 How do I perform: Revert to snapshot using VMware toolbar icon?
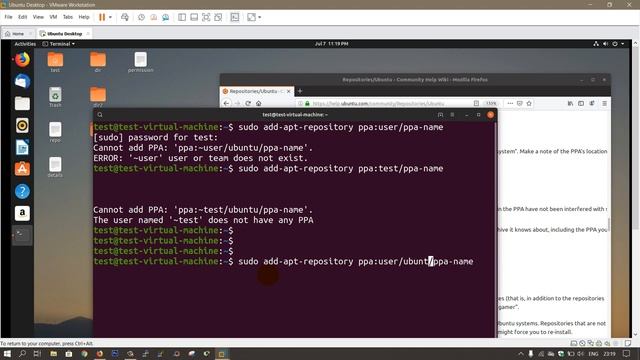[153, 17]
